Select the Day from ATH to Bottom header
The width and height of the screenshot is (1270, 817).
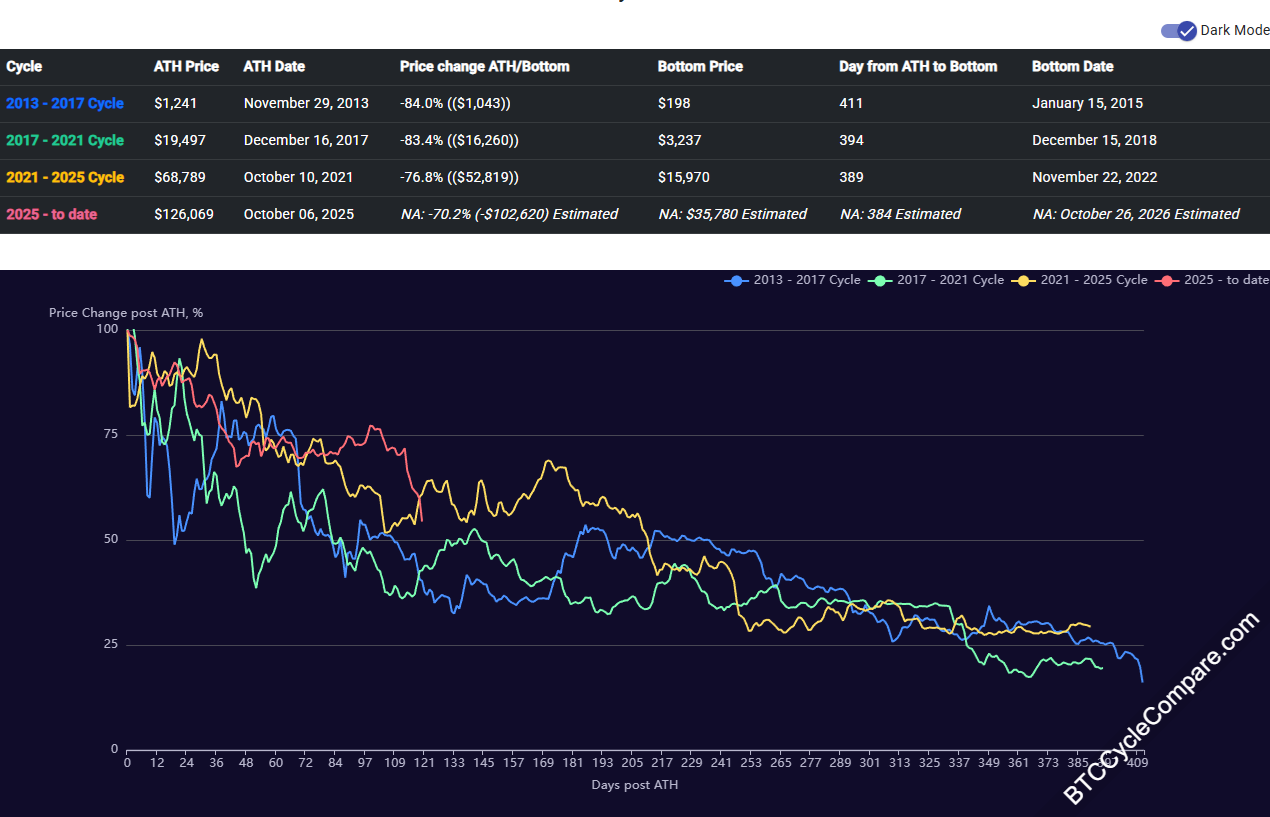click(x=918, y=67)
